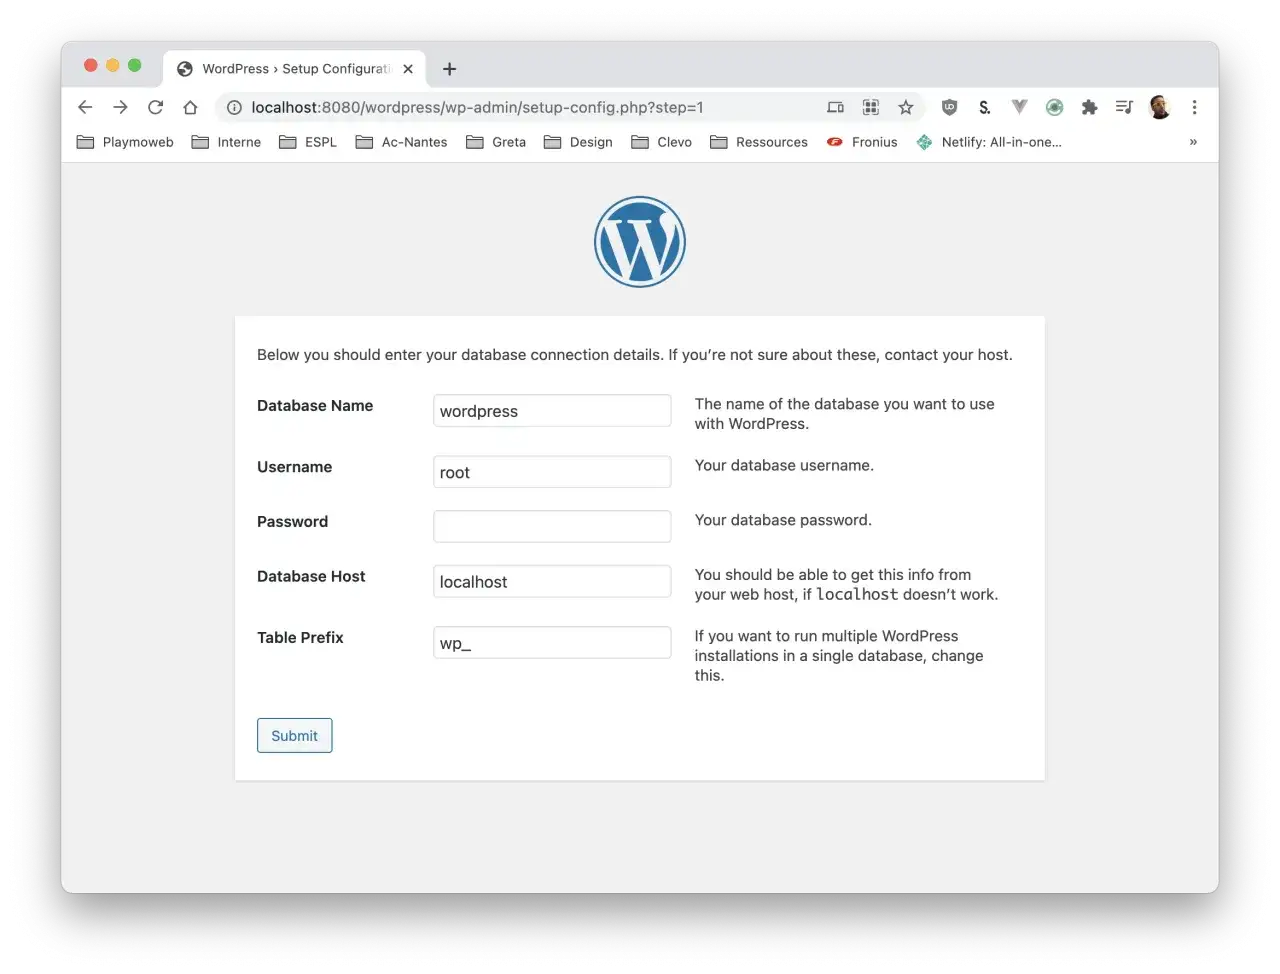Open the QR/grid icon in address bar

point(871,107)
